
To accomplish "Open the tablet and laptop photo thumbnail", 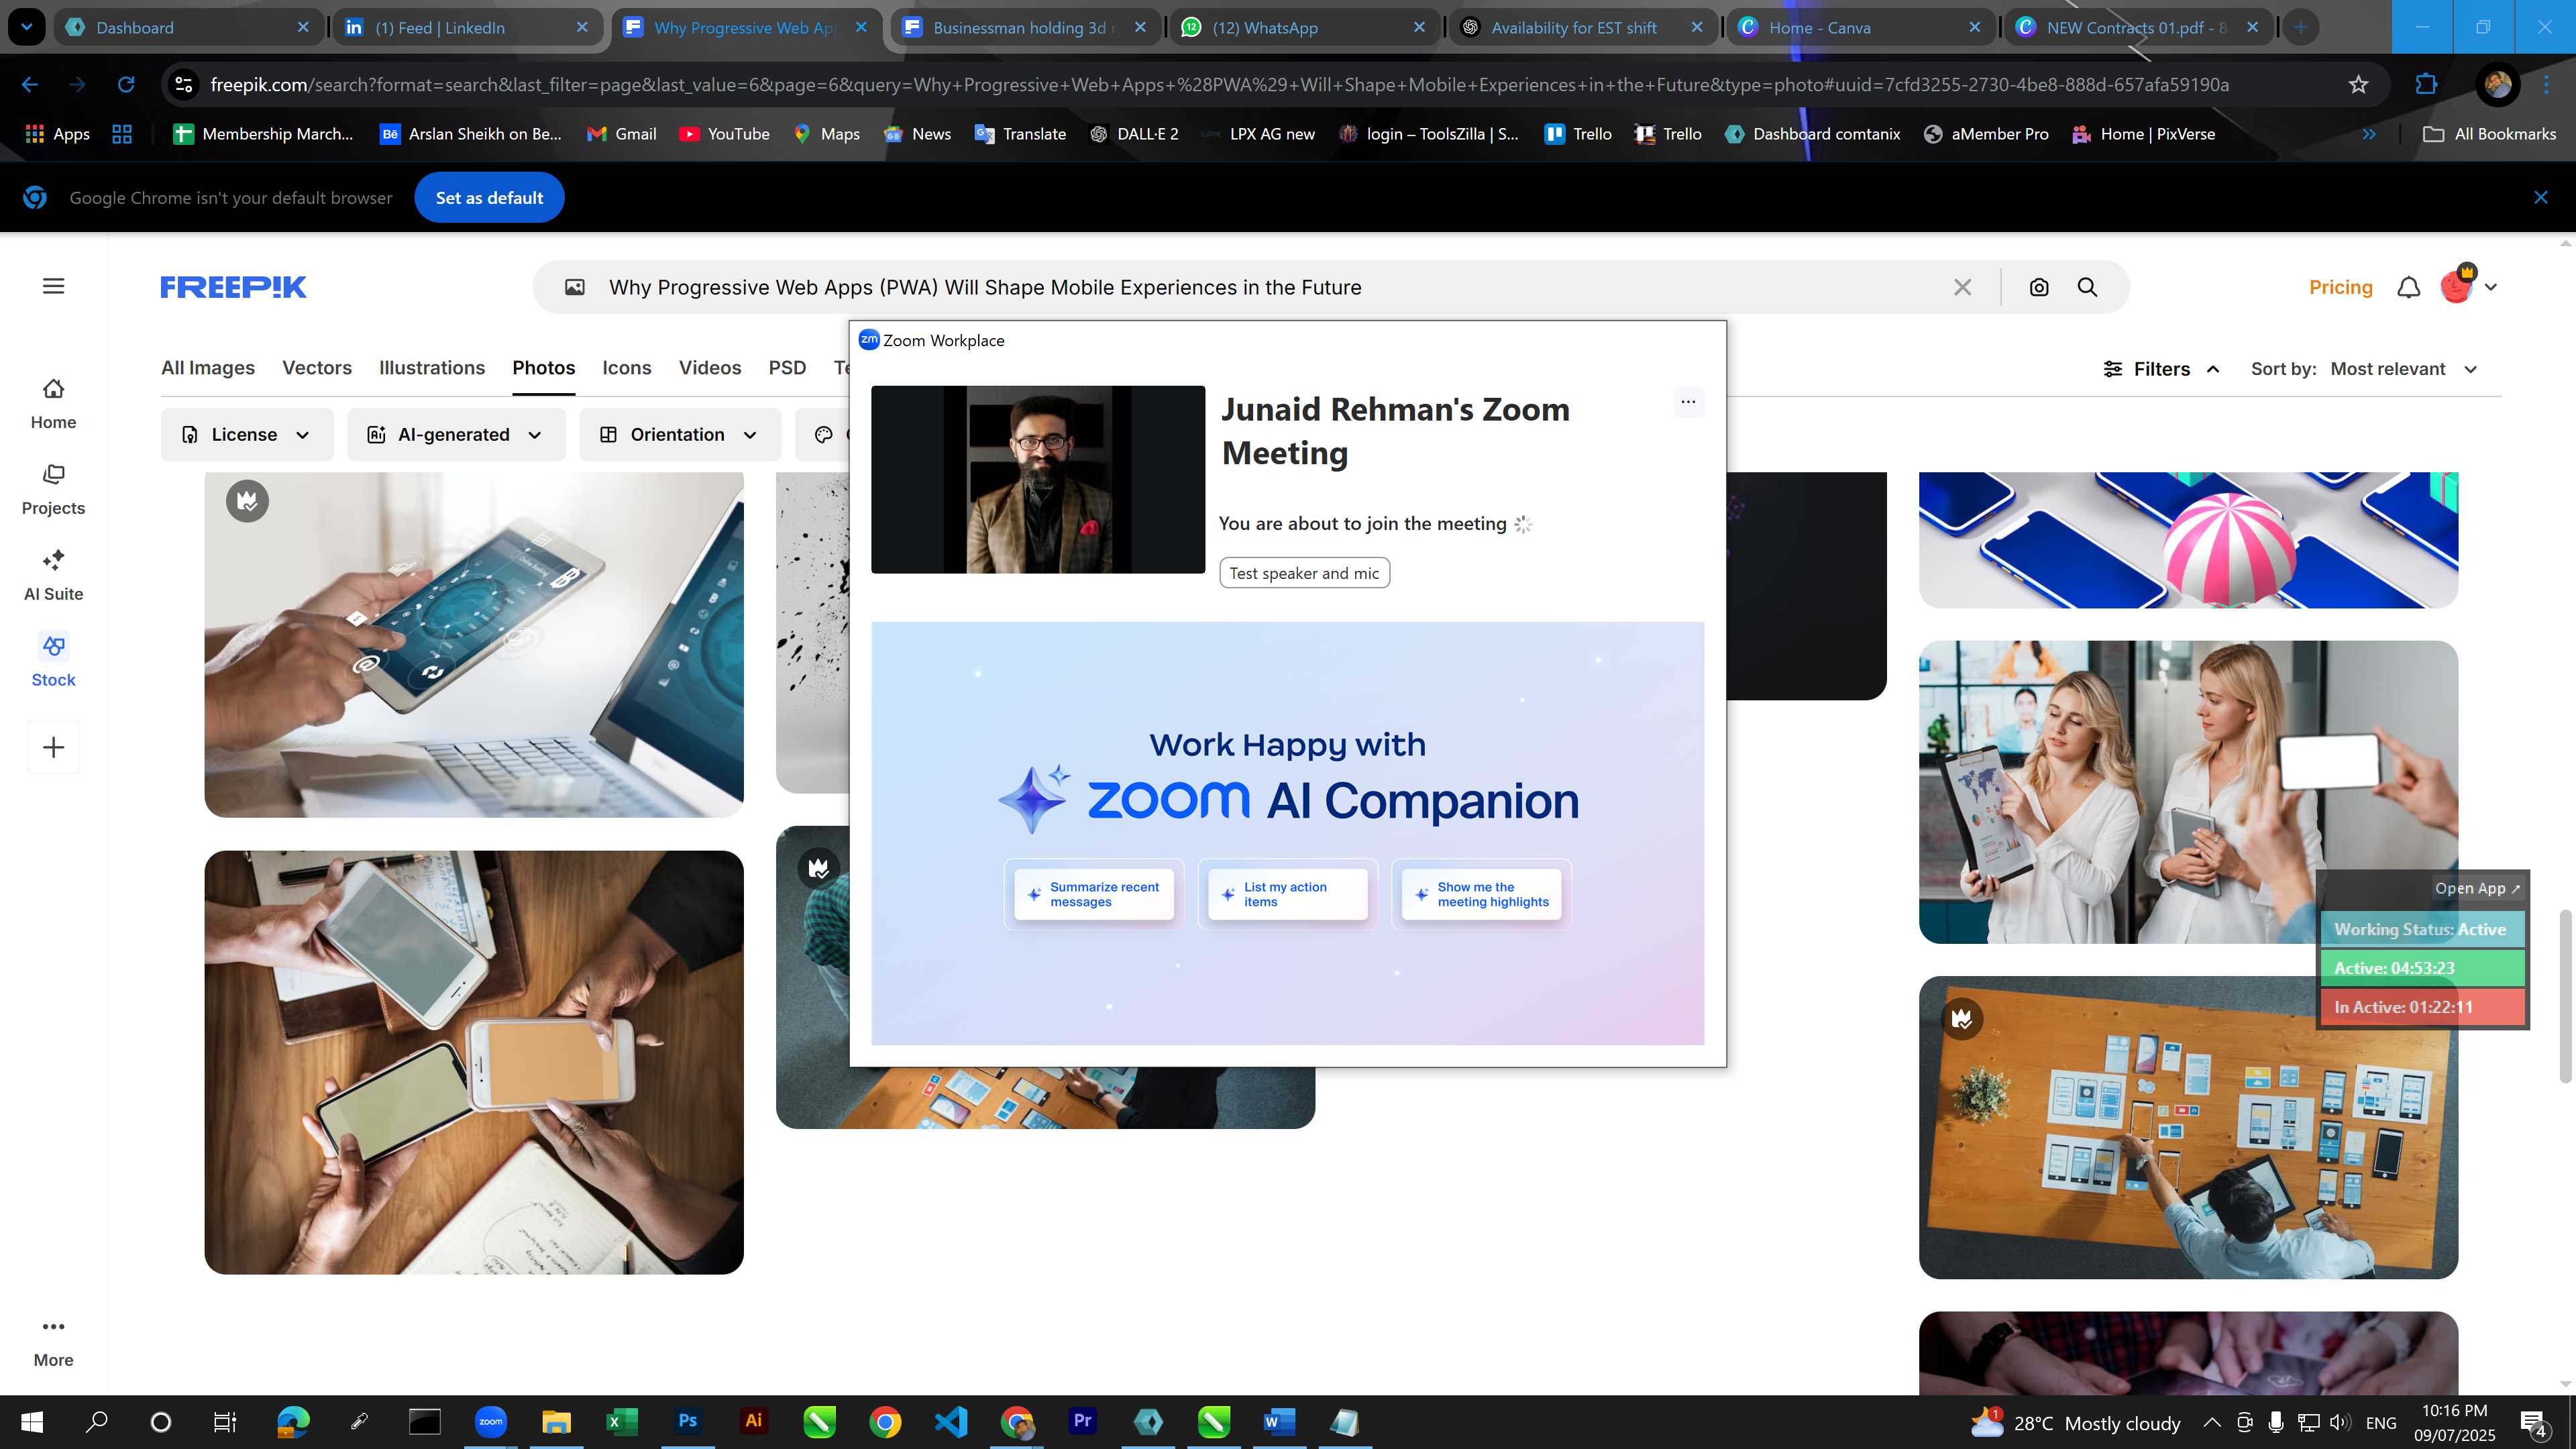I will (474, 644).
